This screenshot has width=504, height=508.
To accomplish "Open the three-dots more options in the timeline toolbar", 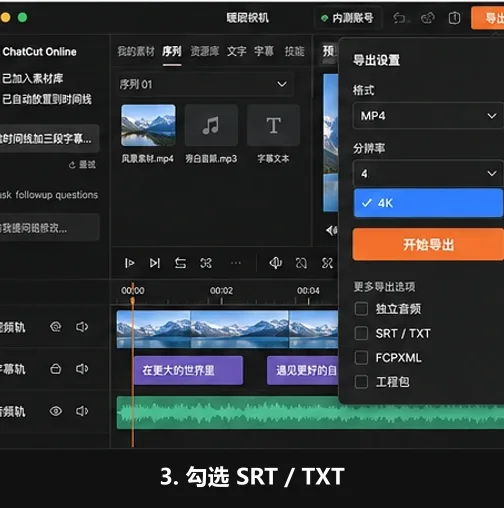I will point(236,263).
